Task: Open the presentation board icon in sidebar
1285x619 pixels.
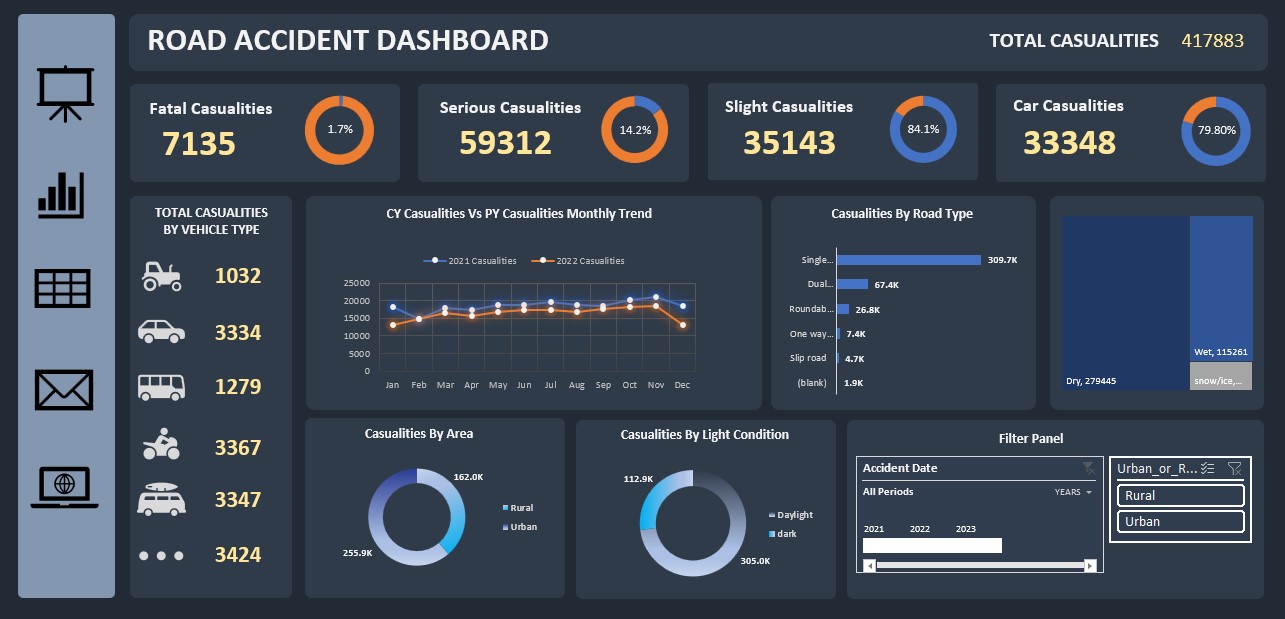Action: pyautogui.click(x=66, y=93)
